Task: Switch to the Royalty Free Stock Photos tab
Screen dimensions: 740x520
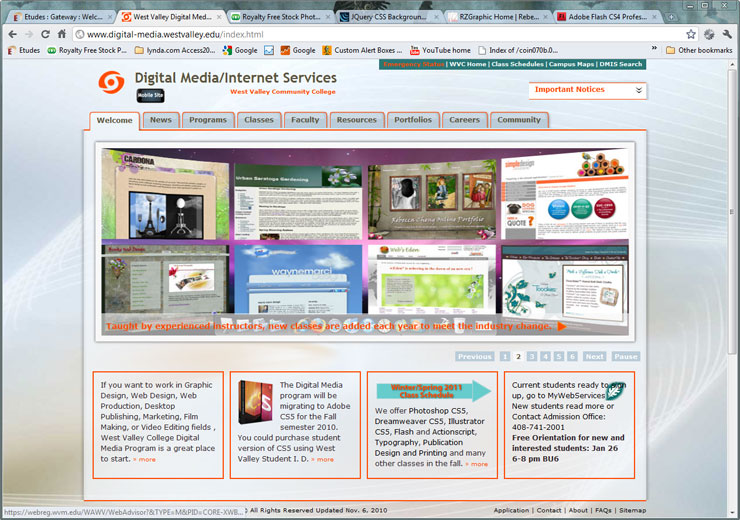Action: [x=281, y=17]
